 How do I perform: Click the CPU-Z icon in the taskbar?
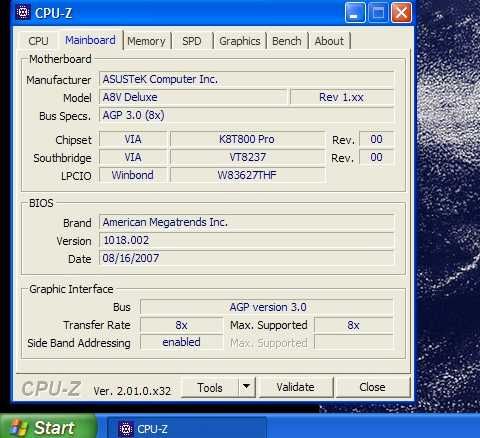(126, 429)
